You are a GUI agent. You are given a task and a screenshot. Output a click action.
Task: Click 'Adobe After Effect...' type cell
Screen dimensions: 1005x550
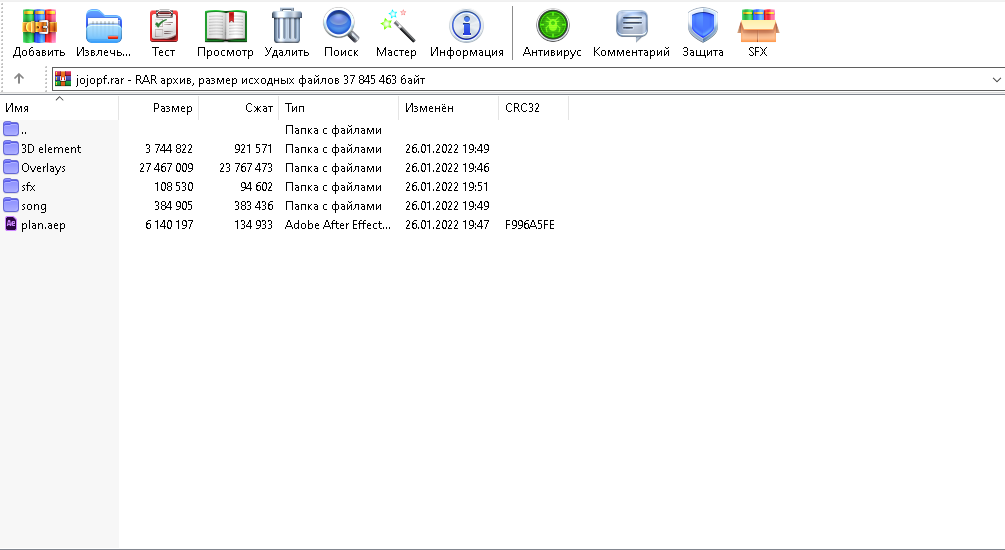point(338,225)
